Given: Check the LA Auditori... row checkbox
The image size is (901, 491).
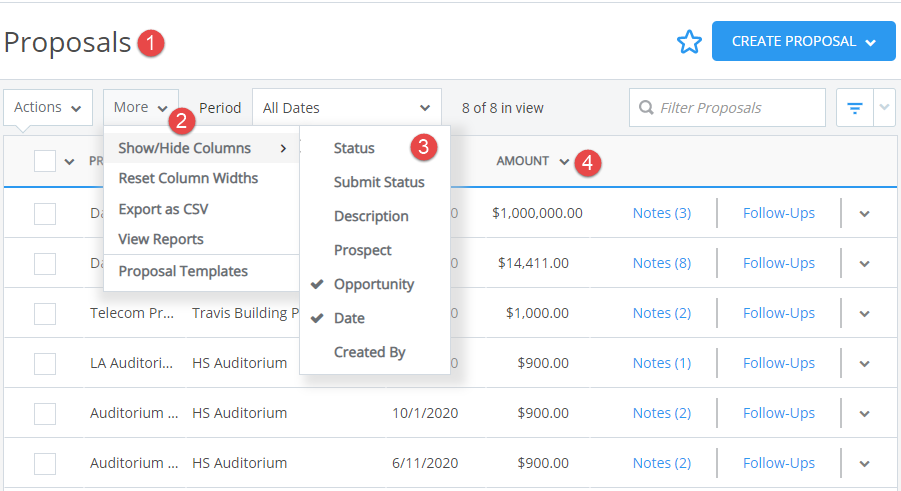Looking at the screenshot, I should (45, 364).
